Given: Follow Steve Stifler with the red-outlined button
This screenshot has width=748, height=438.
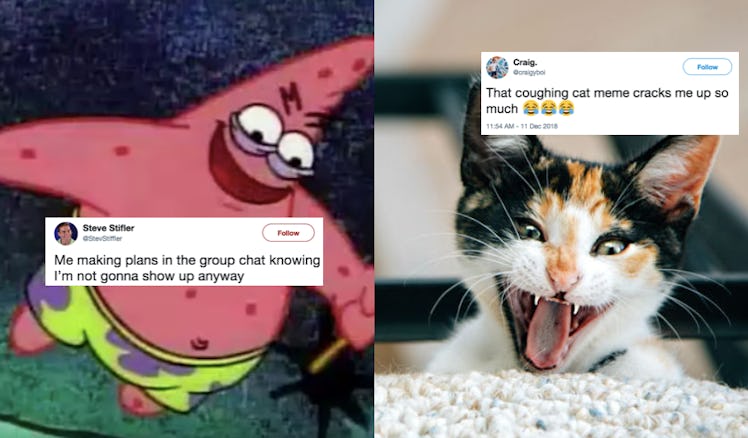Looking at the screenshot, I should 288,233.
